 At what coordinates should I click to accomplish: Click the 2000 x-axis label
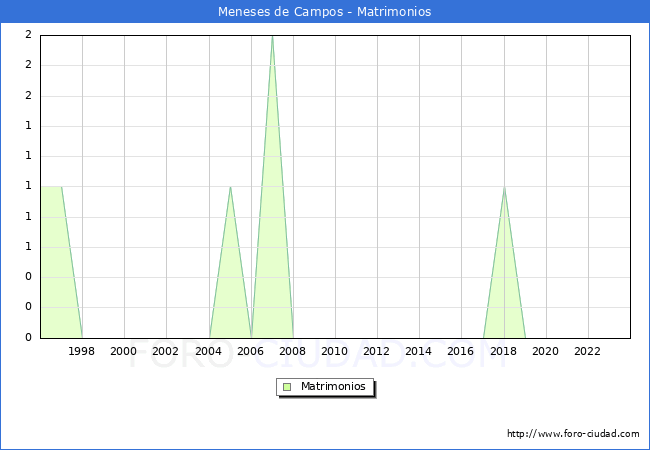click(x=124, y=351)
